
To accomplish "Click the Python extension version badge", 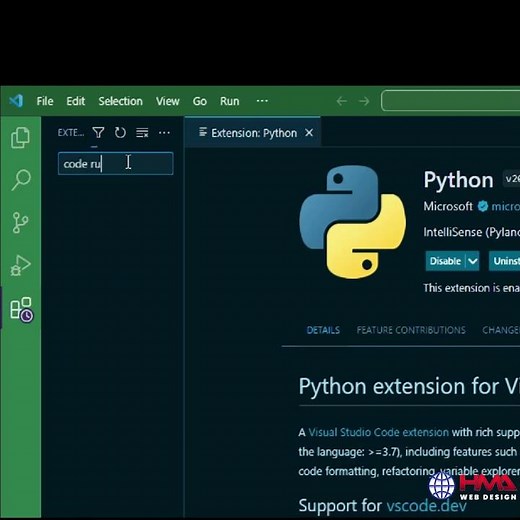I will pyautogui.click(x=512, y=179).
